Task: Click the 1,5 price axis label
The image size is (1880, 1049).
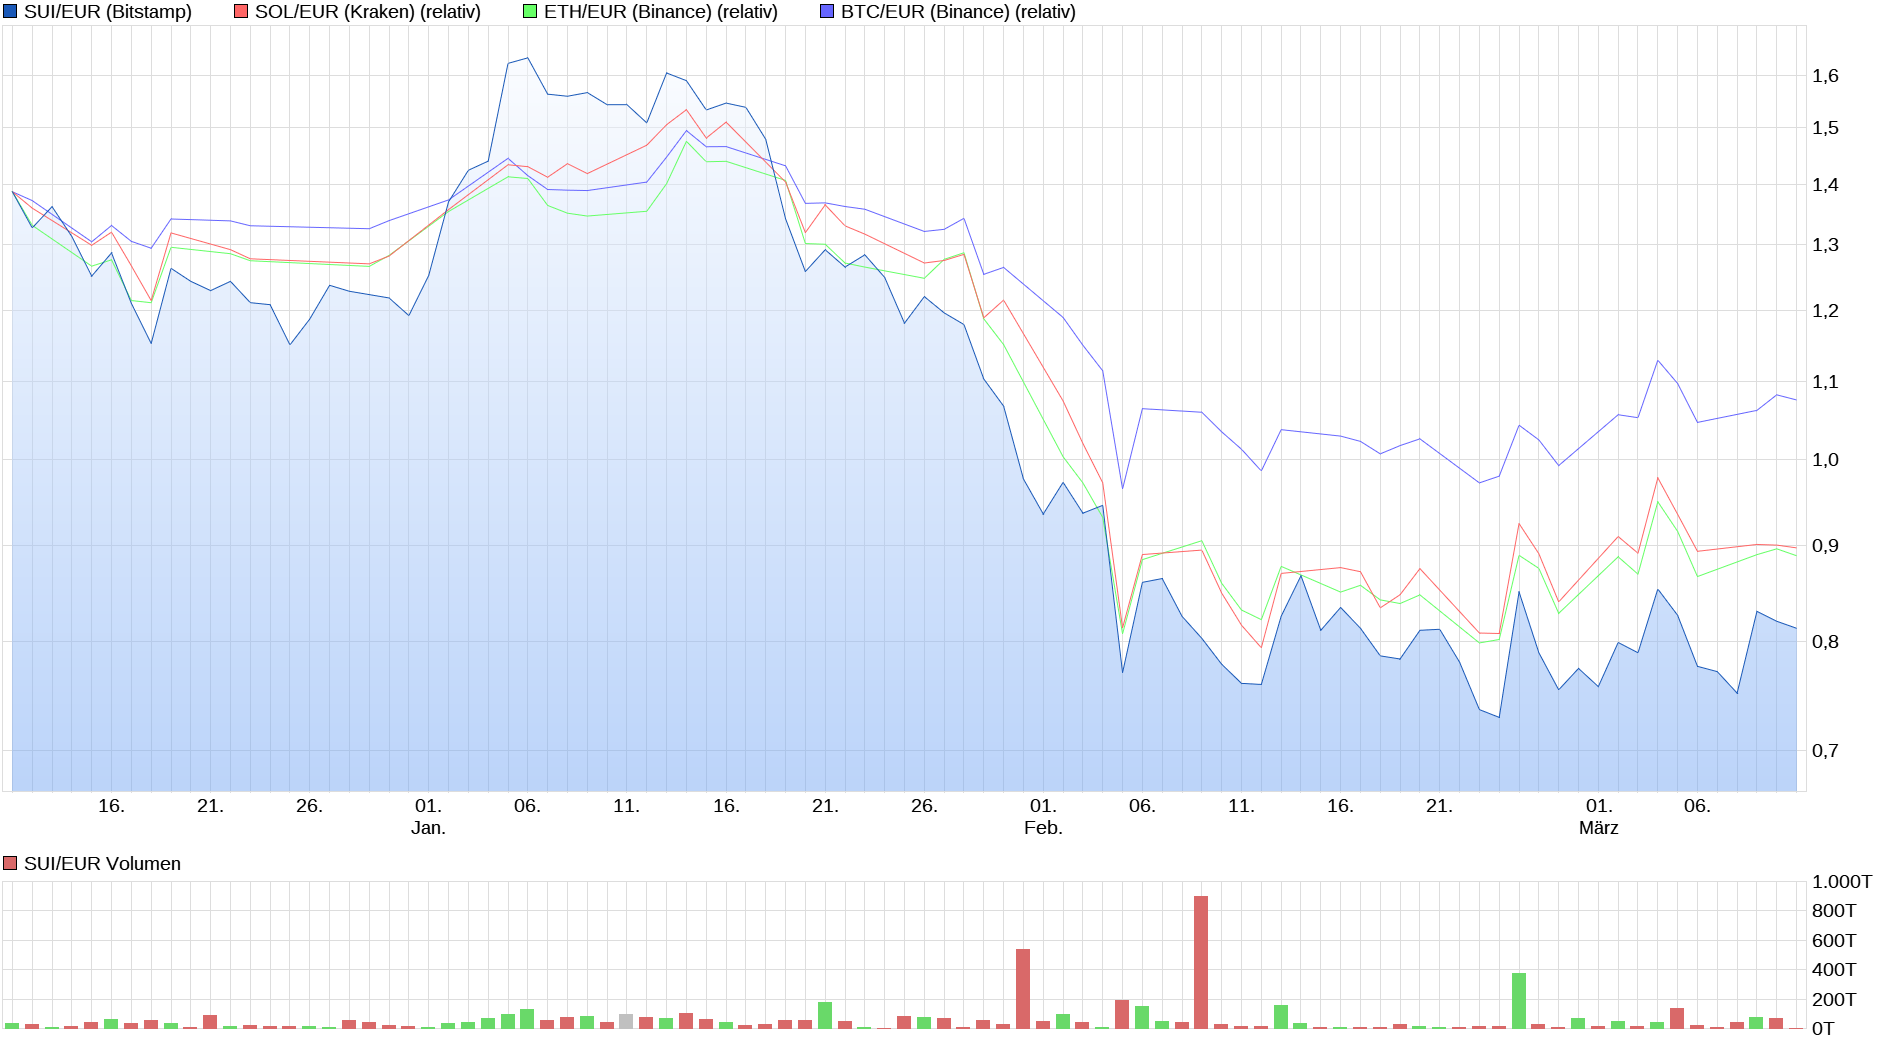Action: pos(1825,128)
